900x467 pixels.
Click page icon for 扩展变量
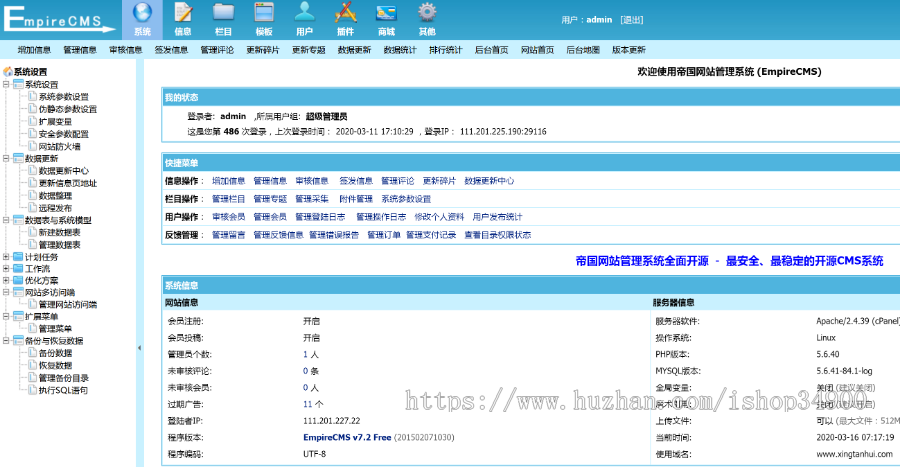pos(33,121)
